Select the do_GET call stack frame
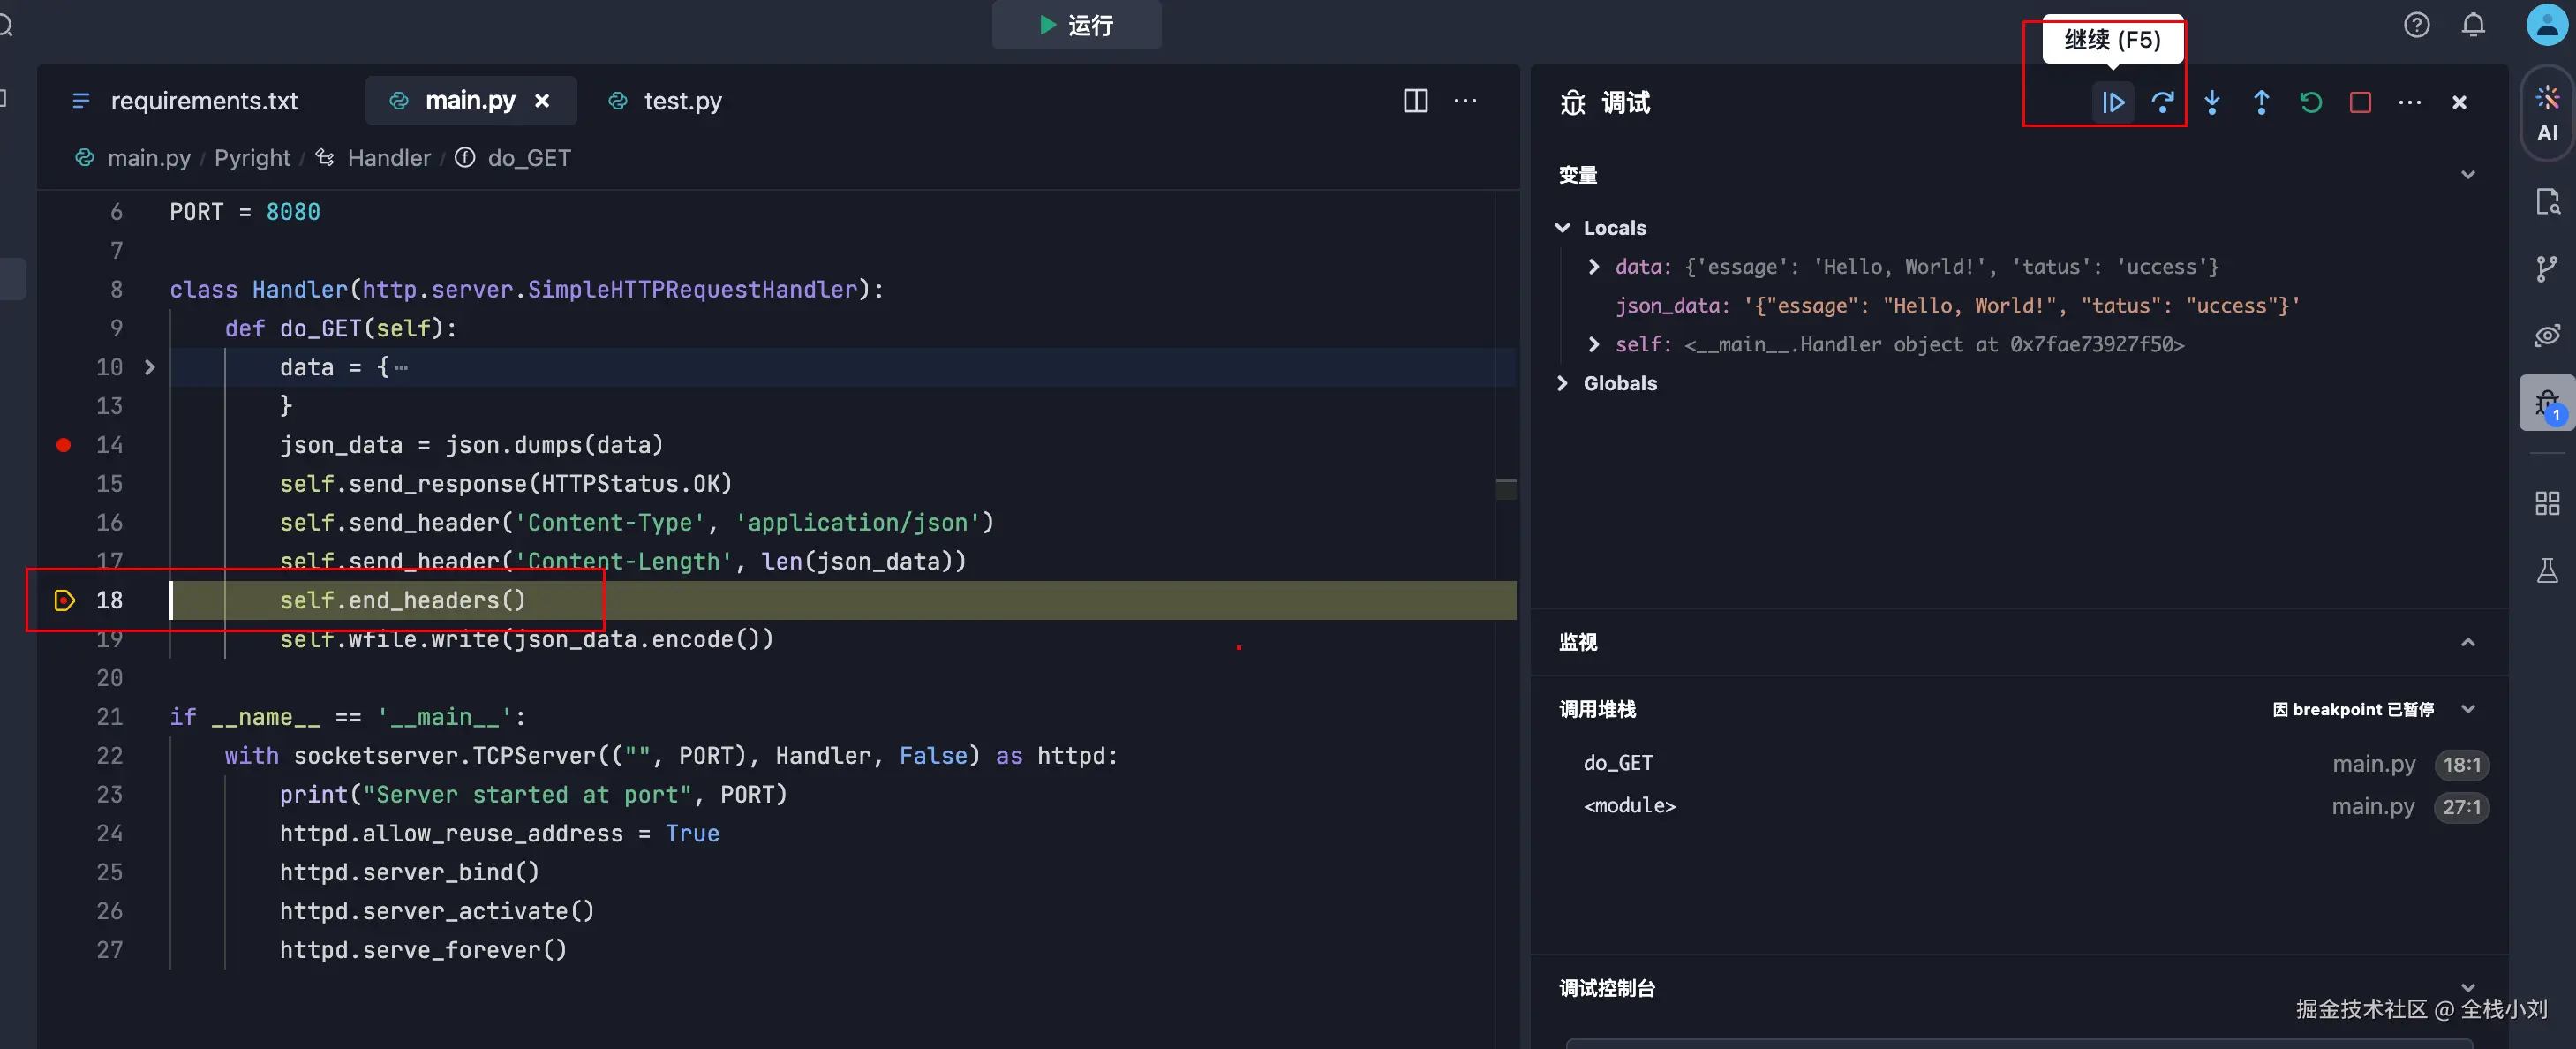 tap(1618, 763)
